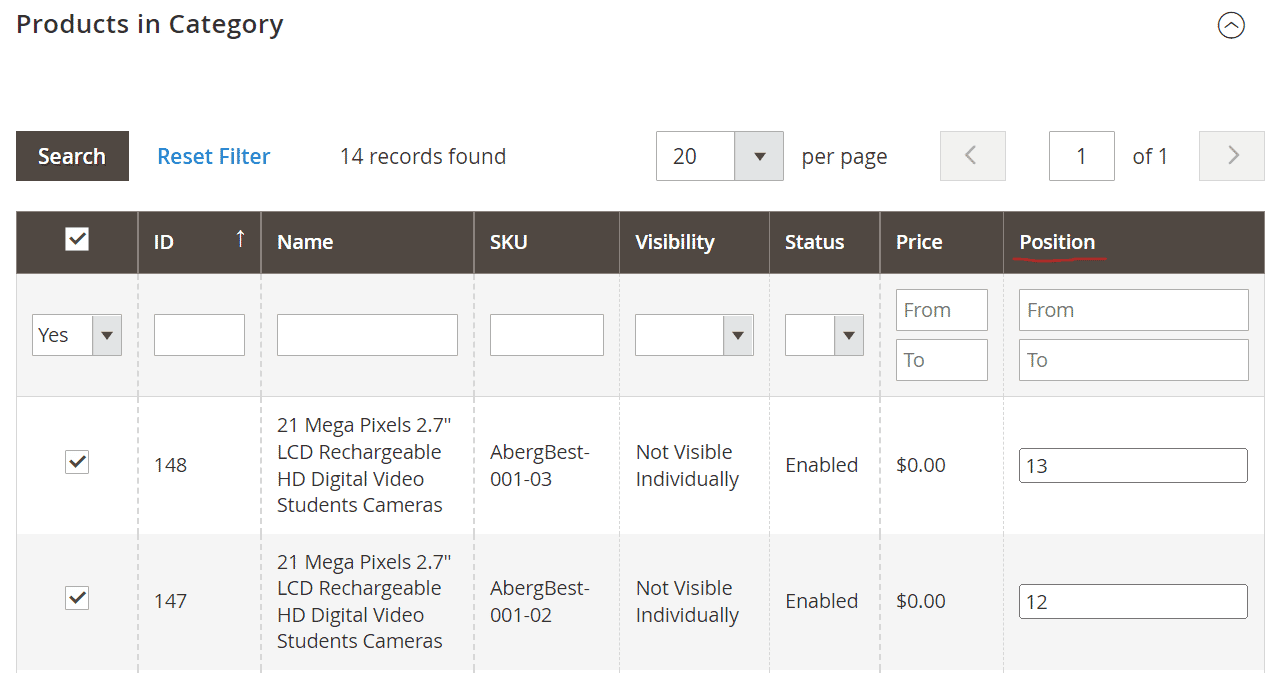Sort by the Price column header
This screenshot has width=1273, height=673.
941,242
